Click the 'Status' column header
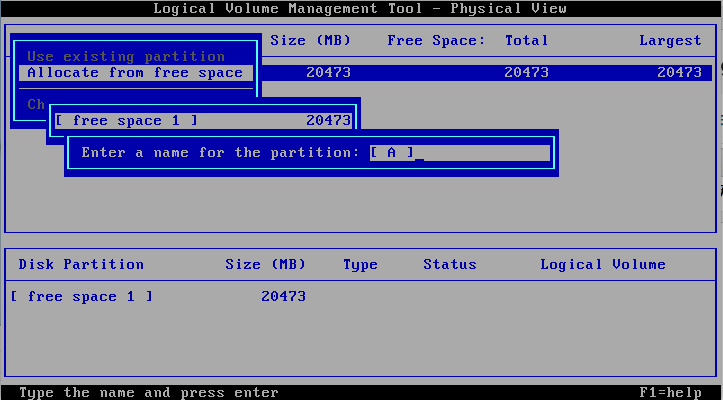This screenshot has height=400, width=723. (x=449, y=265)
